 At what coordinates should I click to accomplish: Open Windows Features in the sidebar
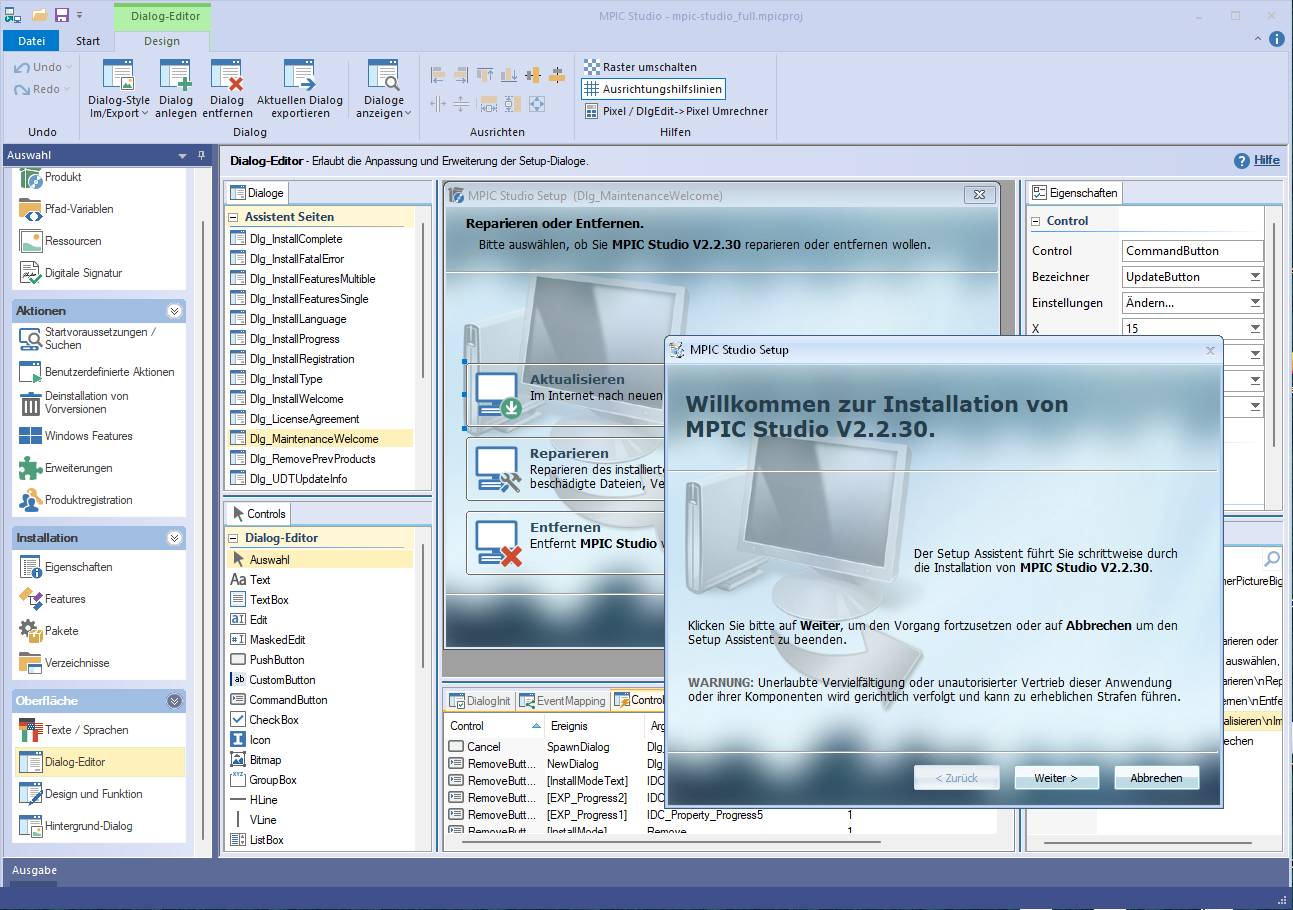pyautogui.click(x=88, y=436)
